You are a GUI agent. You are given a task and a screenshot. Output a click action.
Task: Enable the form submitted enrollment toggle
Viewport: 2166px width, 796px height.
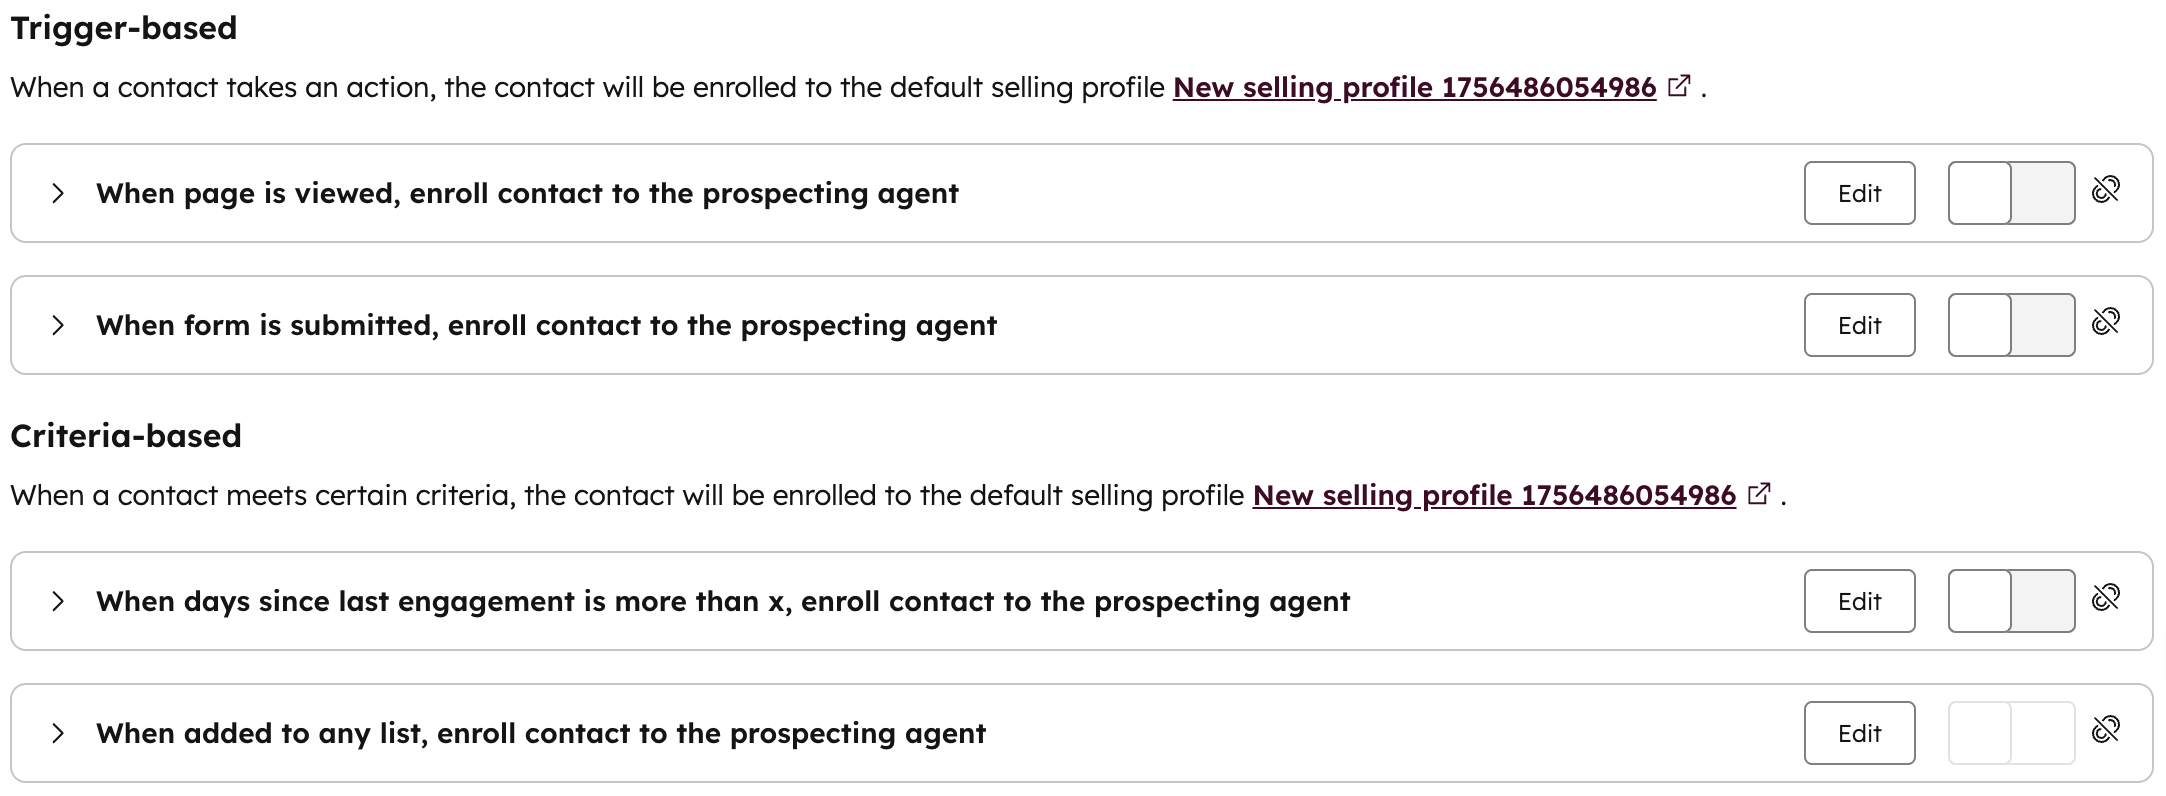(2012, 324)
